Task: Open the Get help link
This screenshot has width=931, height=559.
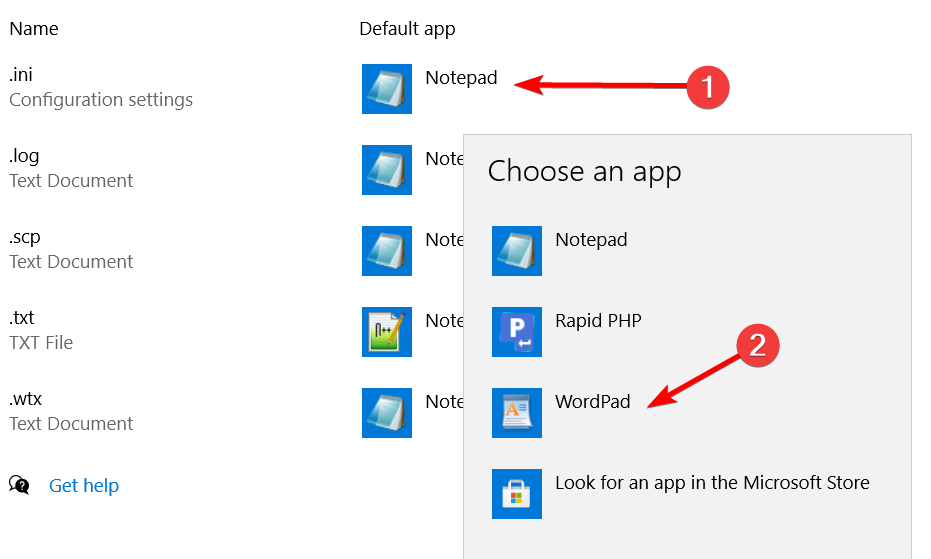Action: tap(84, 486)
